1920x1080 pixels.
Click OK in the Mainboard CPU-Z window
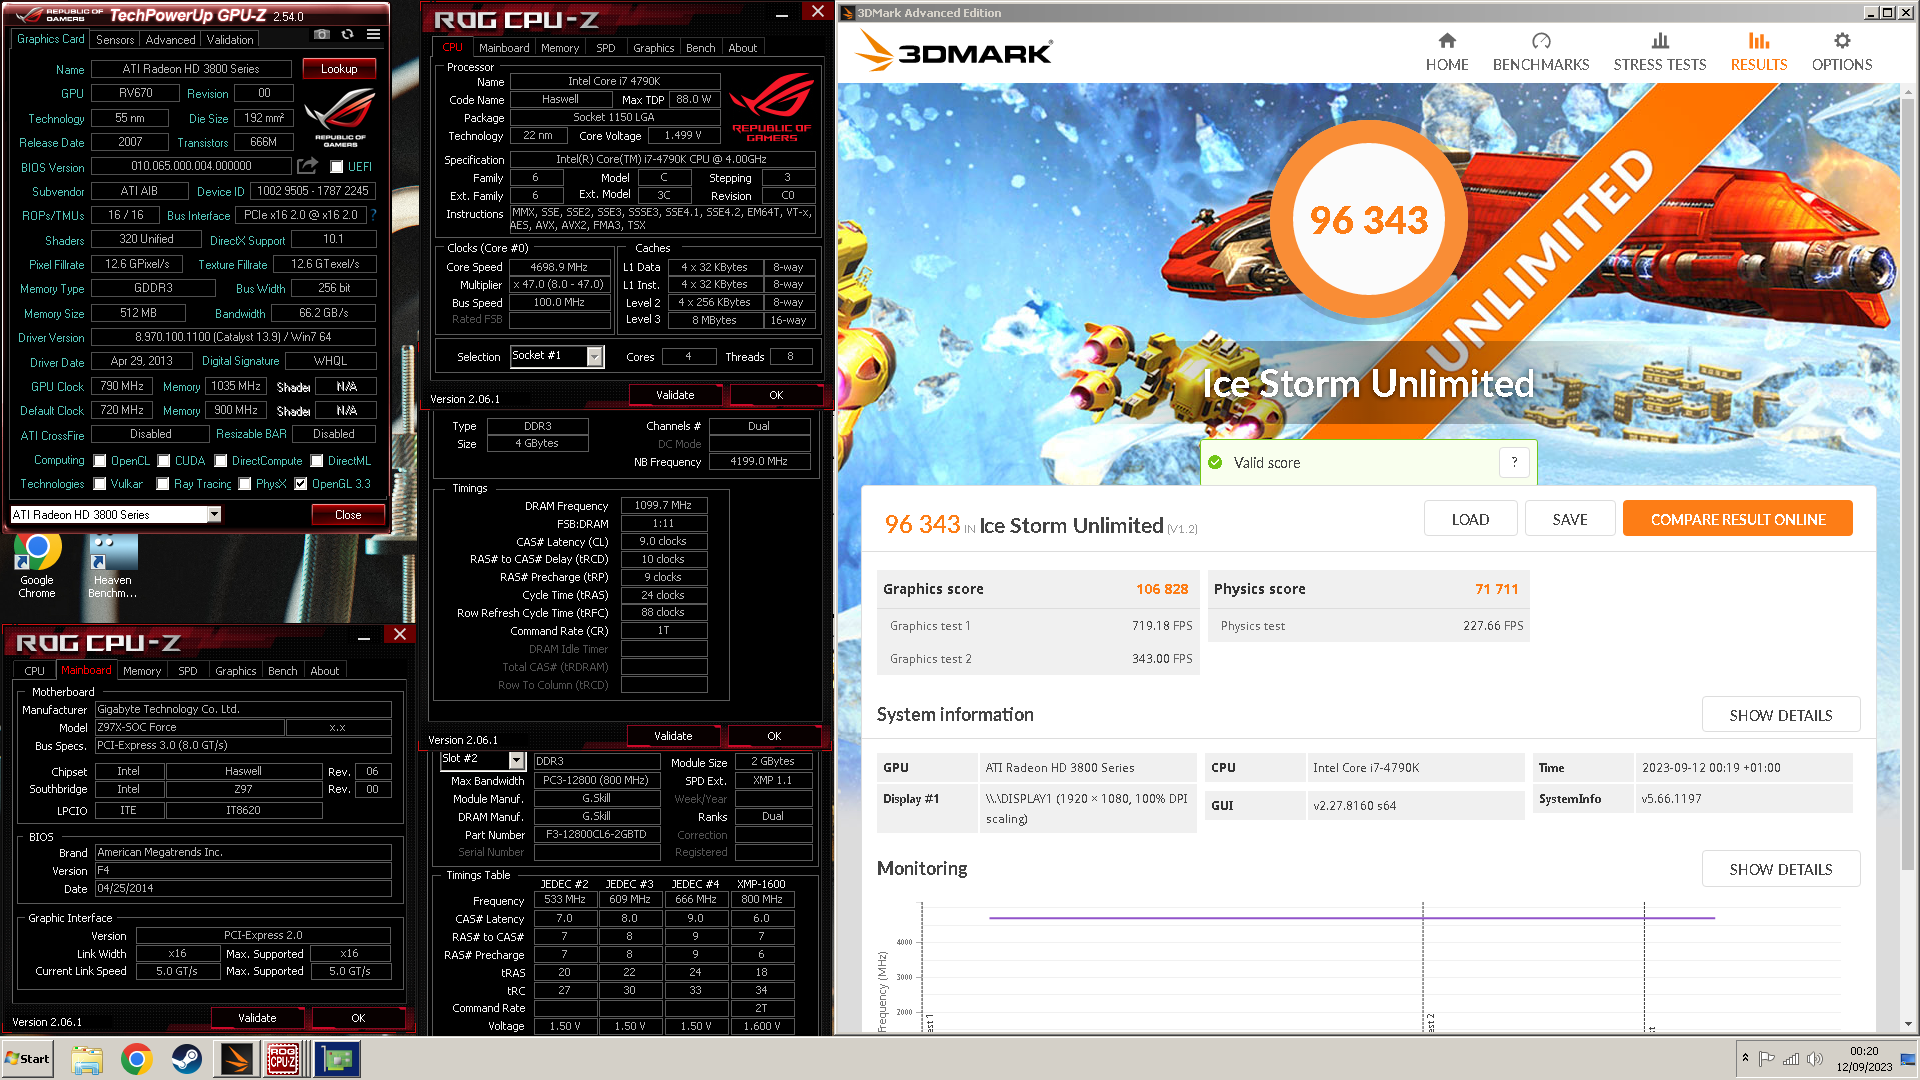coord(358,1018)
